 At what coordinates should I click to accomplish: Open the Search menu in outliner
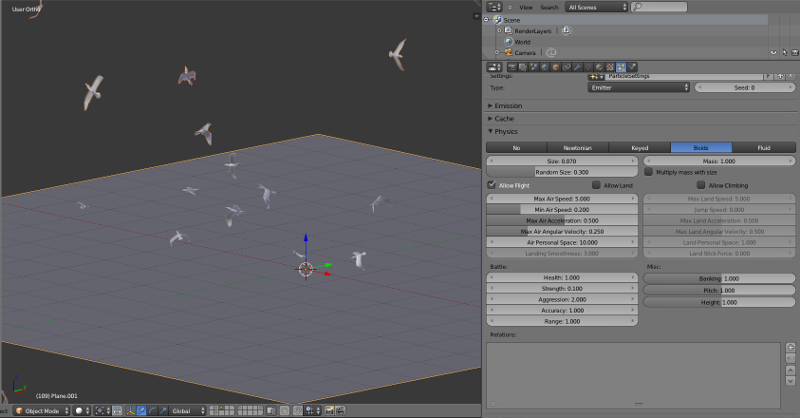[549, 7]
